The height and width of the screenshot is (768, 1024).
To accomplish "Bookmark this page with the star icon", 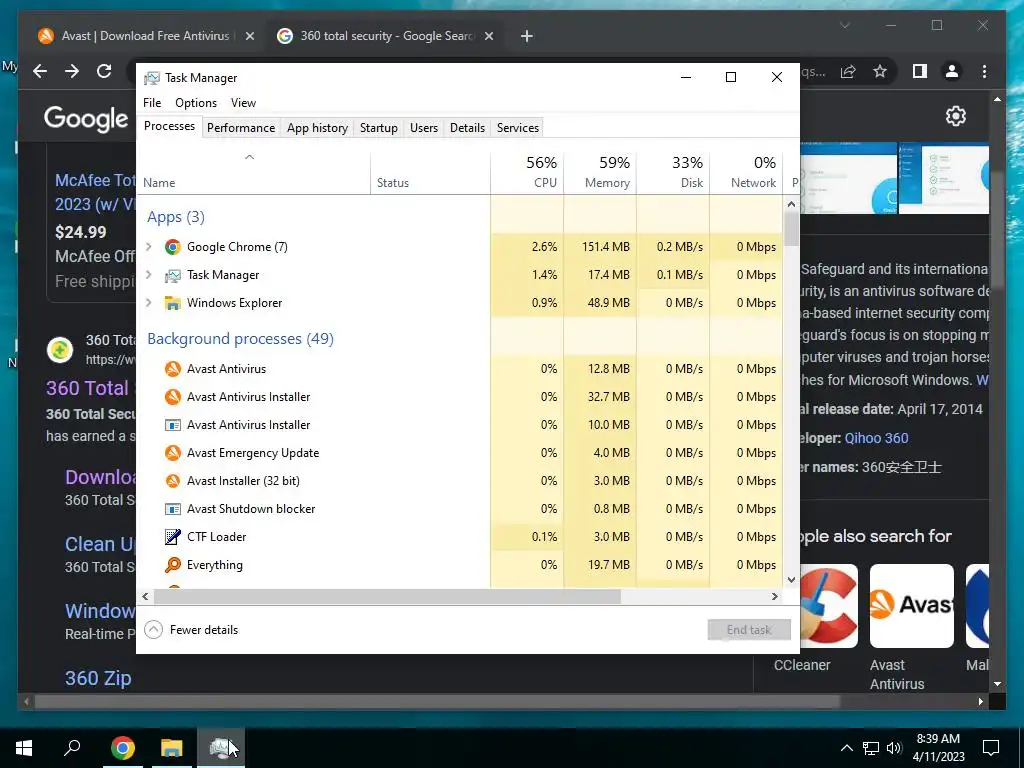I will pyautogui.click(x=880, y=71).
